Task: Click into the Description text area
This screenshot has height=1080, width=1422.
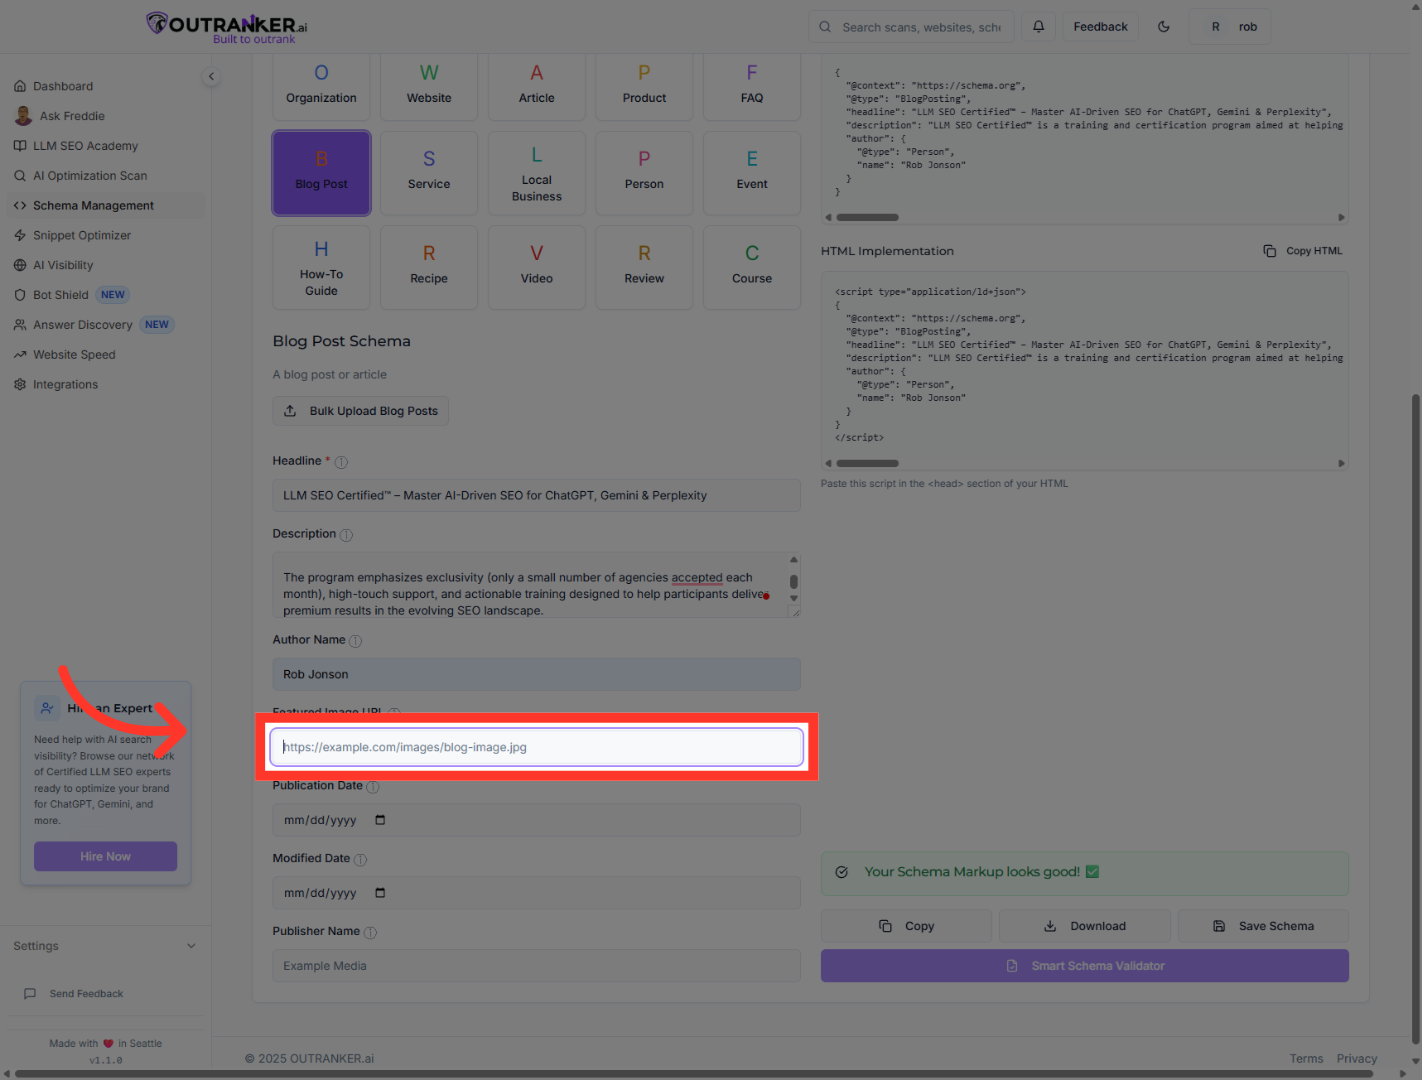Action: pos(530,585)
